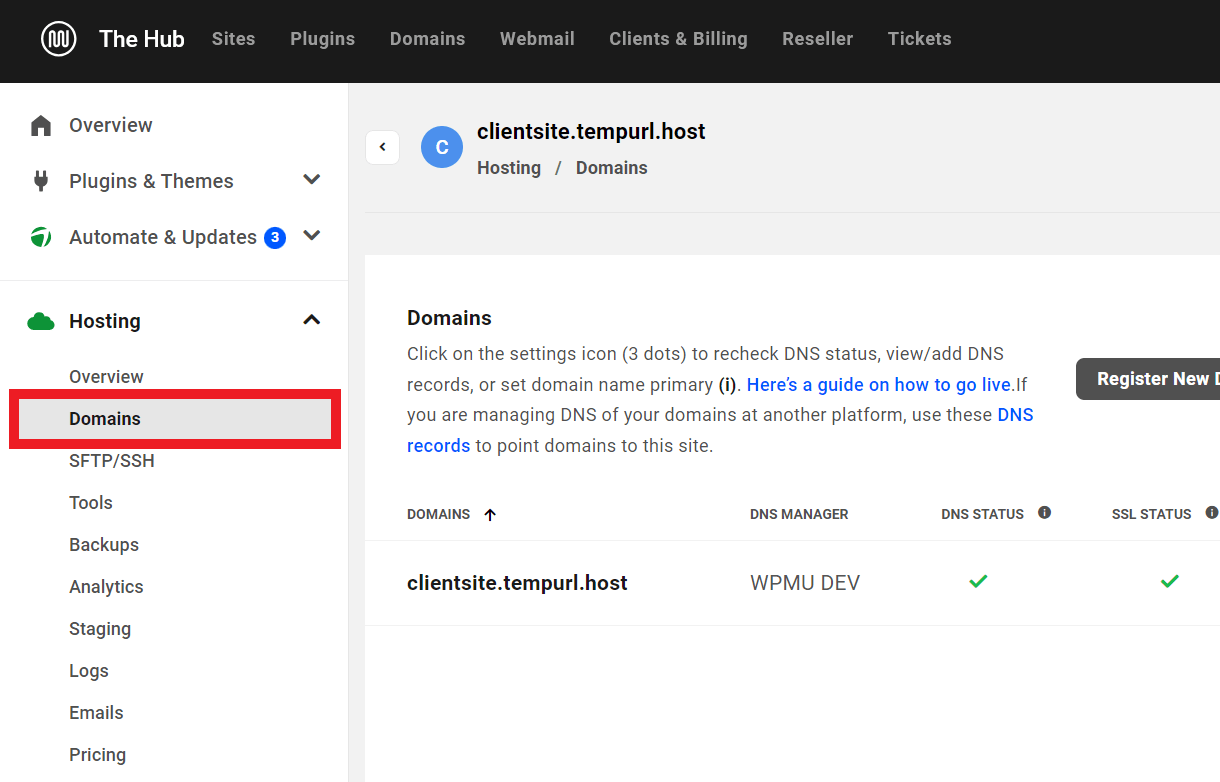Expand the Automate & Updates chevron

point(312,236)
